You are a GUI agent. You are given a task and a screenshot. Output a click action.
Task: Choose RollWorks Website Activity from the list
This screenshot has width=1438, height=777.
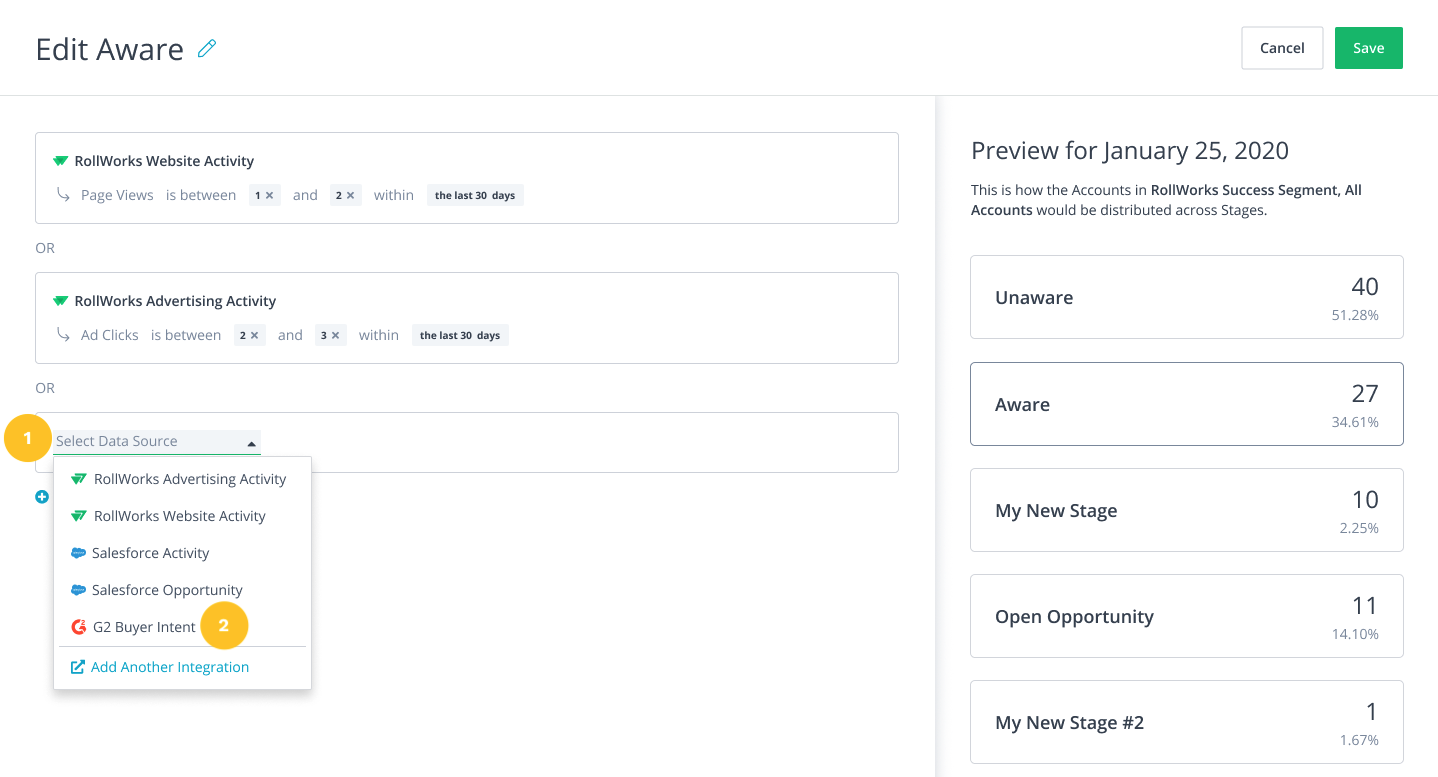tap(179, 516)
